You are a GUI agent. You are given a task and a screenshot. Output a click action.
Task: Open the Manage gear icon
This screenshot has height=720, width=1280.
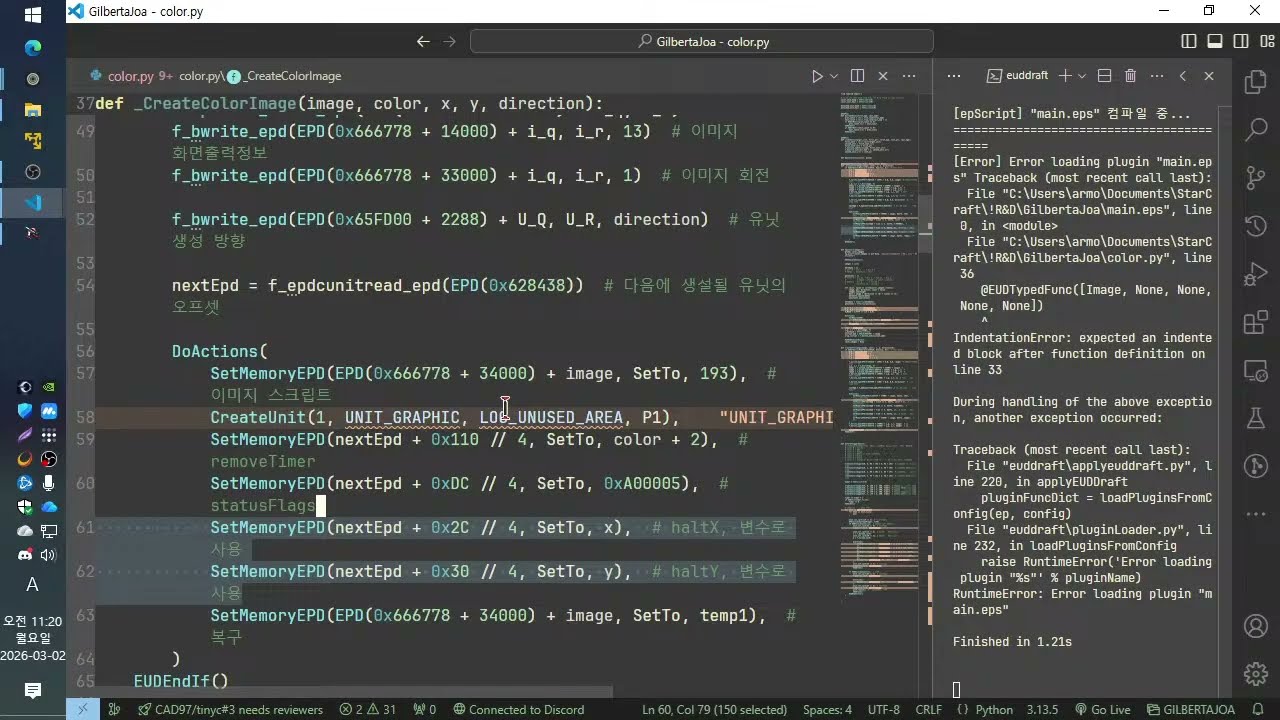[x=1255, y=673]
